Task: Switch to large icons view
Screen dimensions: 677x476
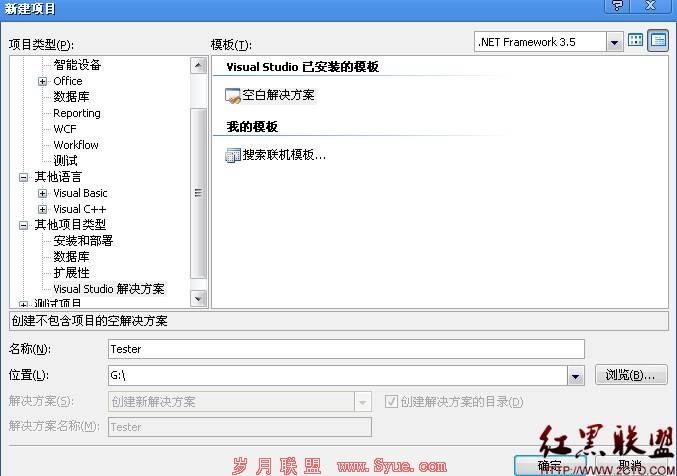Action: (x=636, y=41)
